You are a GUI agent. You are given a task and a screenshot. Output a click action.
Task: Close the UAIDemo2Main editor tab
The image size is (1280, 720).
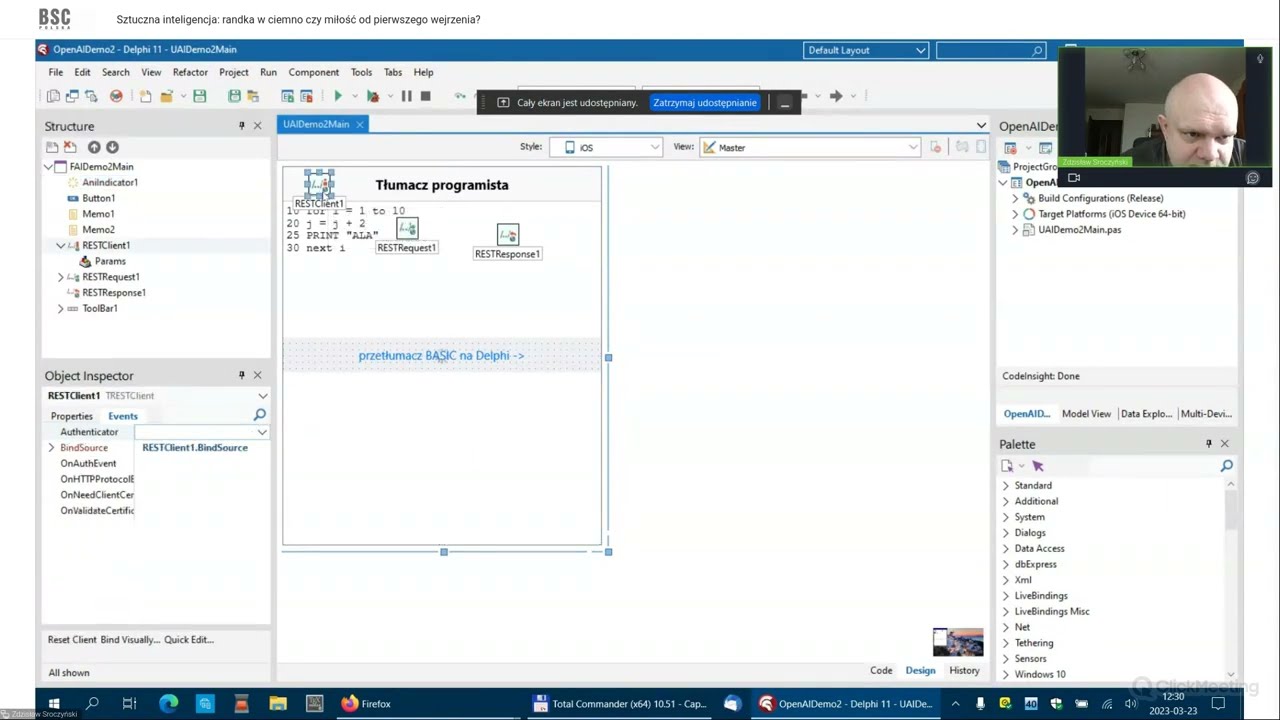pos(360,124)
